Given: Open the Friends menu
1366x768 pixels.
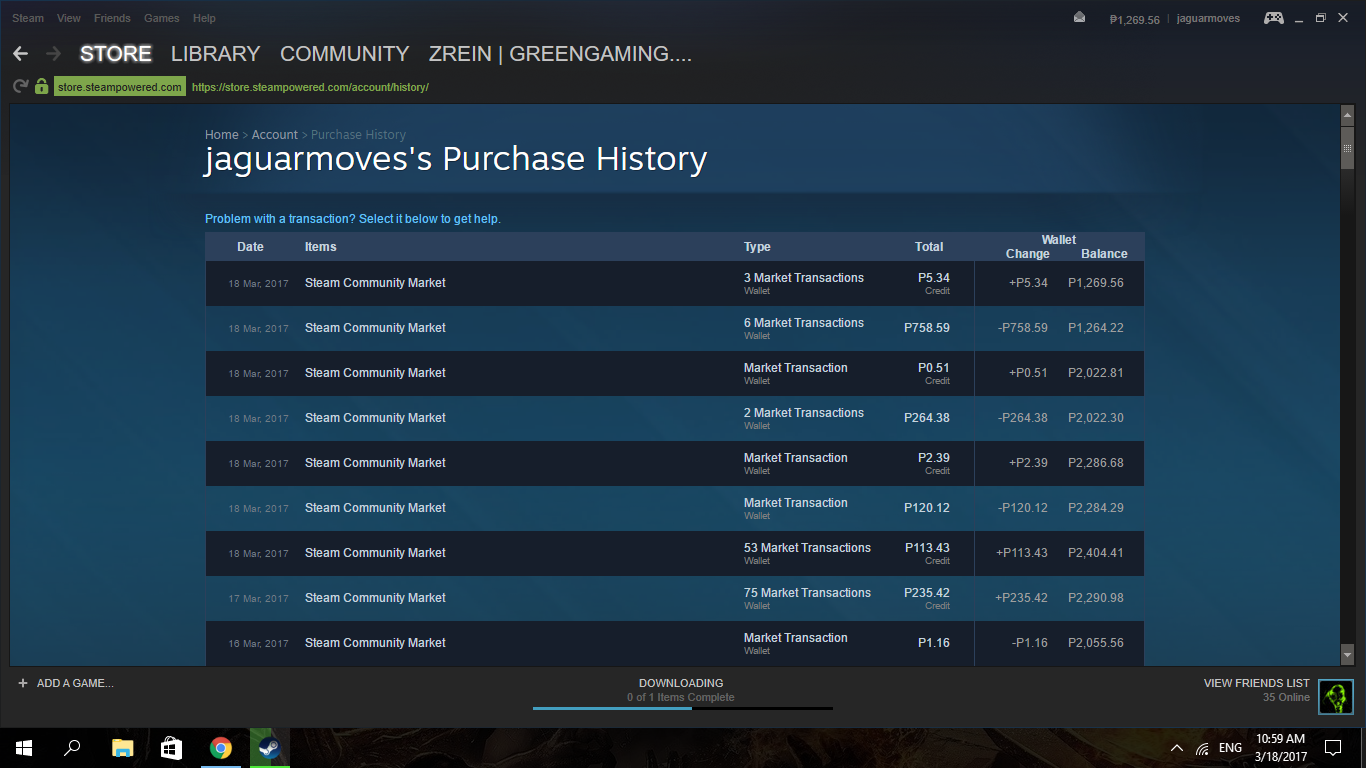Looking at the screenshot, I should (x=112, y=18).
